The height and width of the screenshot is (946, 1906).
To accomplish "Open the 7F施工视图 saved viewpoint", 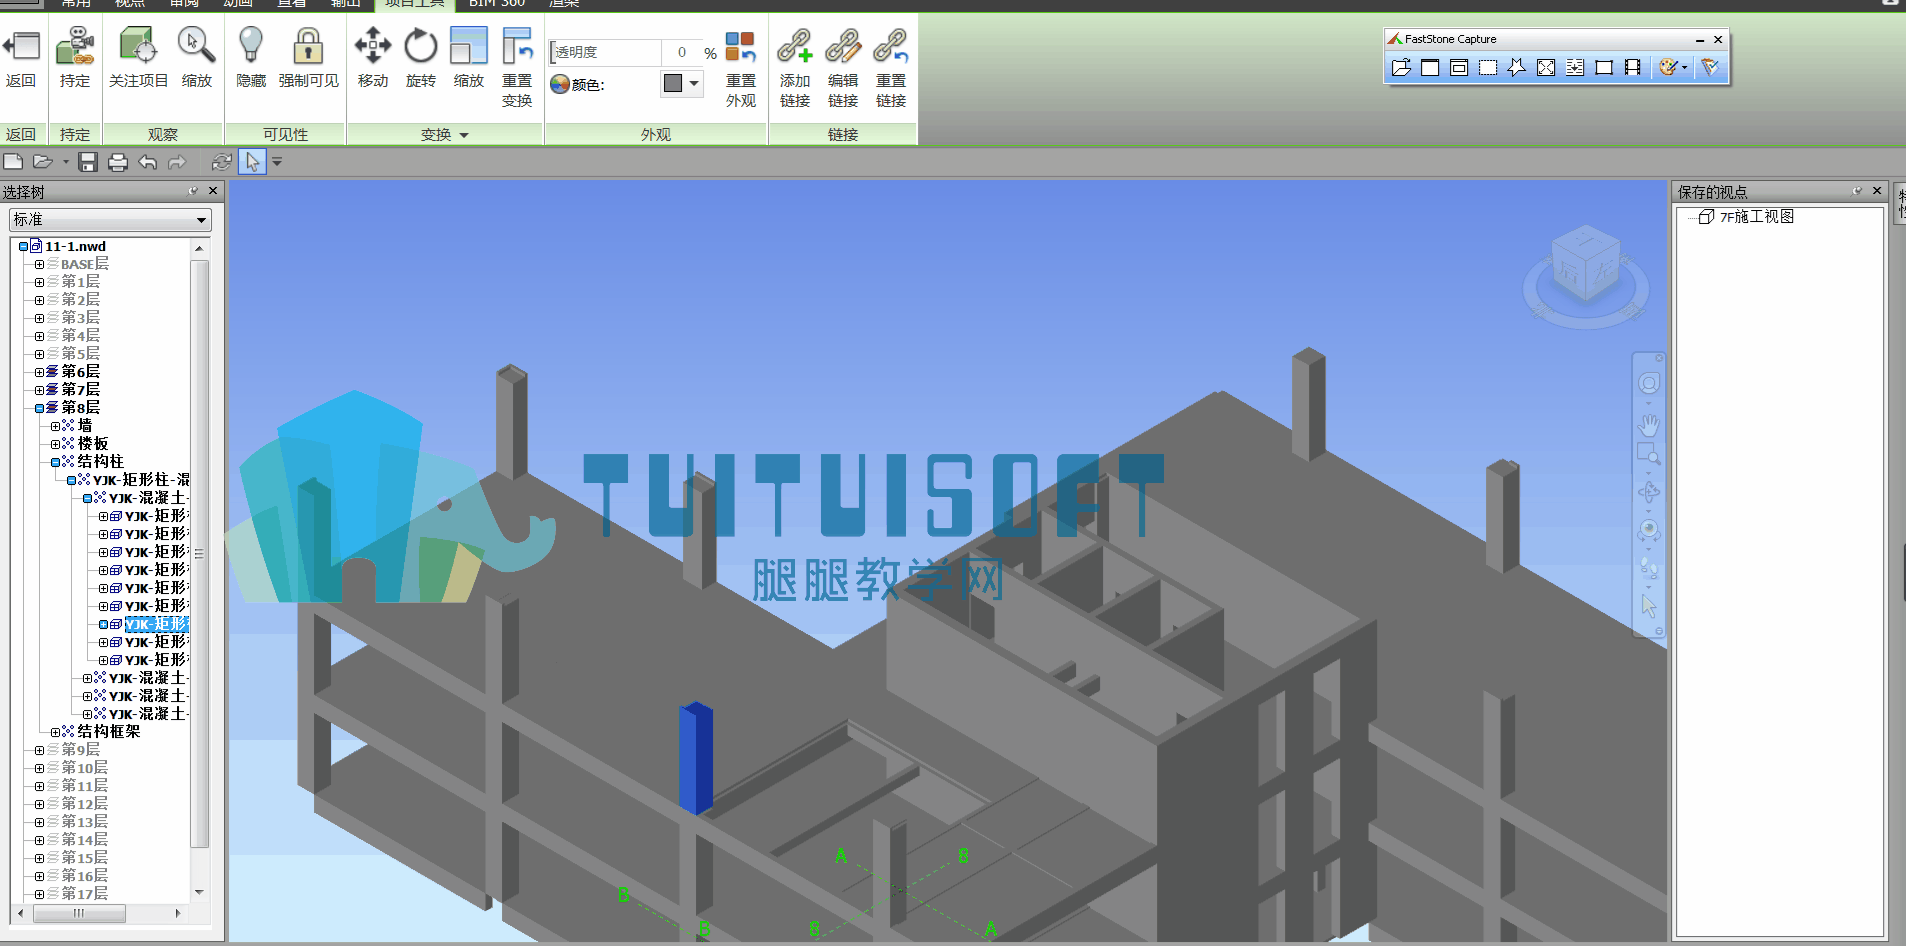I will tap(1757, 217).
